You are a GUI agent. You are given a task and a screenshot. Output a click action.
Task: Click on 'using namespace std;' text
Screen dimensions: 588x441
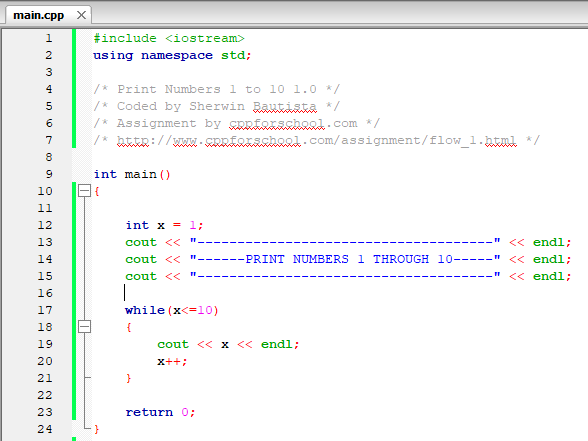click(x=172, y=56)
